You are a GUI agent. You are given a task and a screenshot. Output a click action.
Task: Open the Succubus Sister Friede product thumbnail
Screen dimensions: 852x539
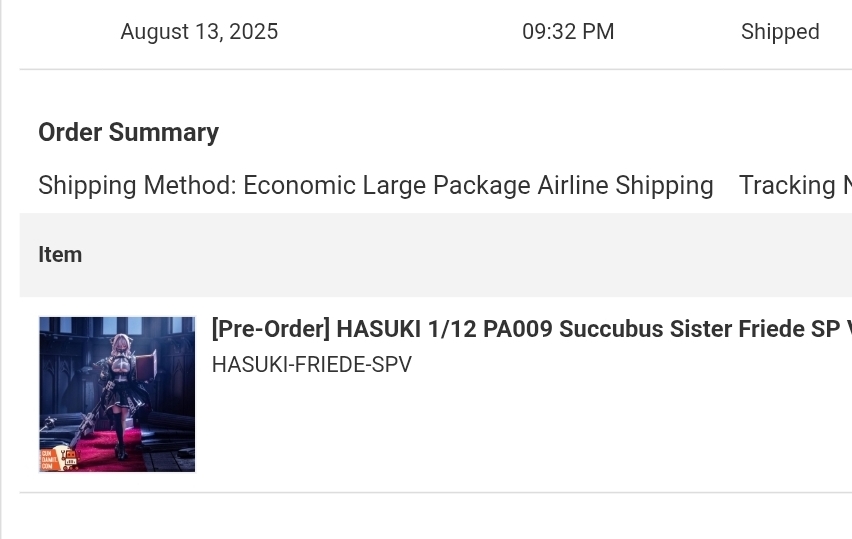117,394
